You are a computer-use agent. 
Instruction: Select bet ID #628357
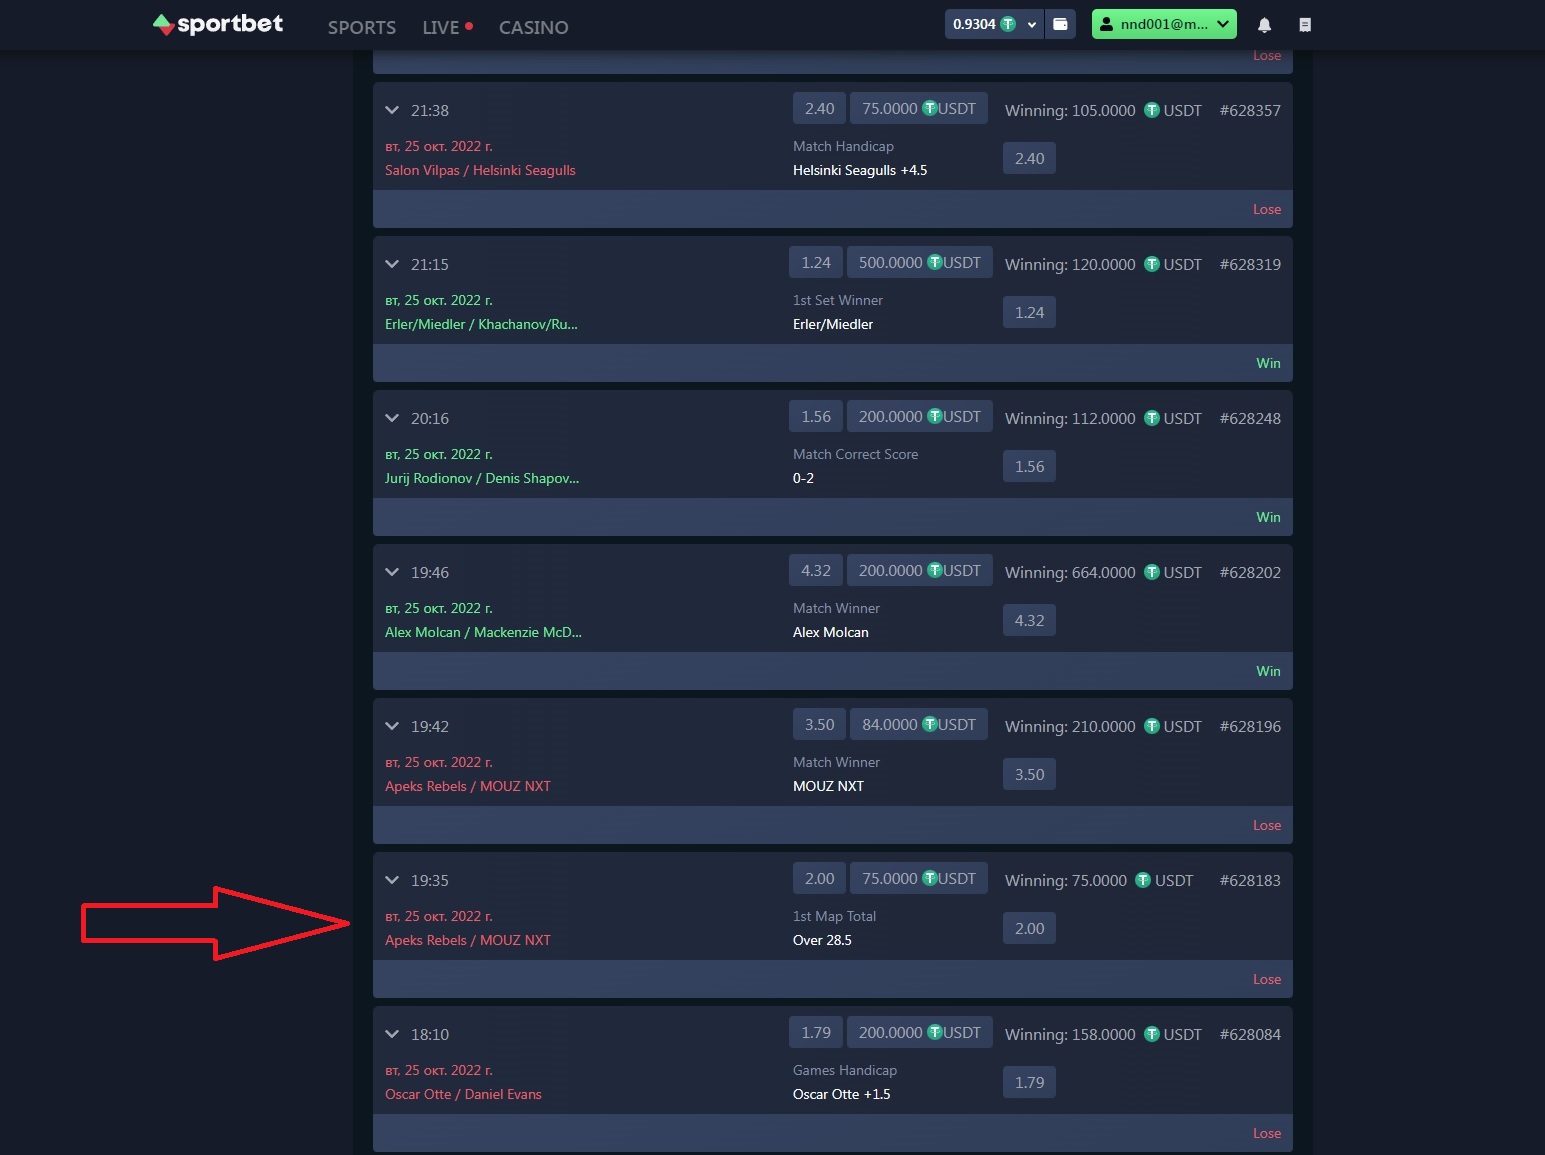point(1250,110)
